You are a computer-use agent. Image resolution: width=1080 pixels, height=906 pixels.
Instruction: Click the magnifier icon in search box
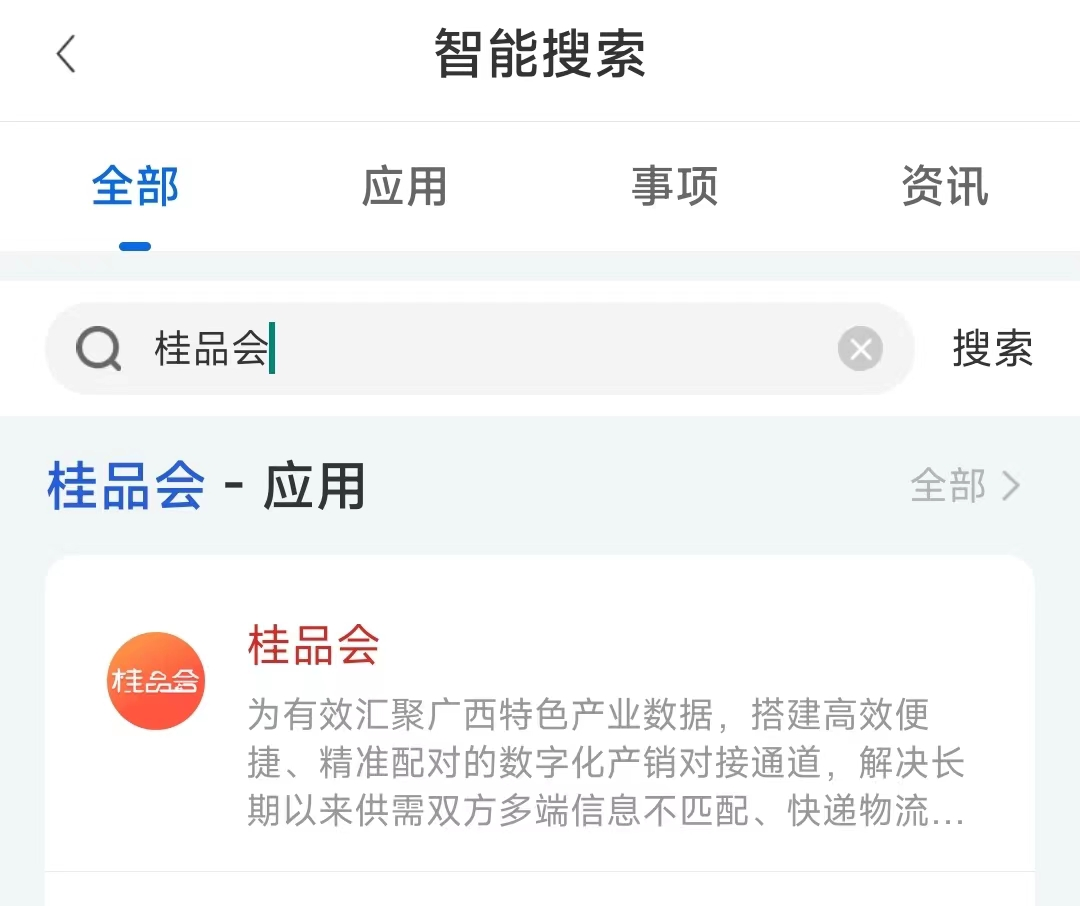click(x=98, y=349)
